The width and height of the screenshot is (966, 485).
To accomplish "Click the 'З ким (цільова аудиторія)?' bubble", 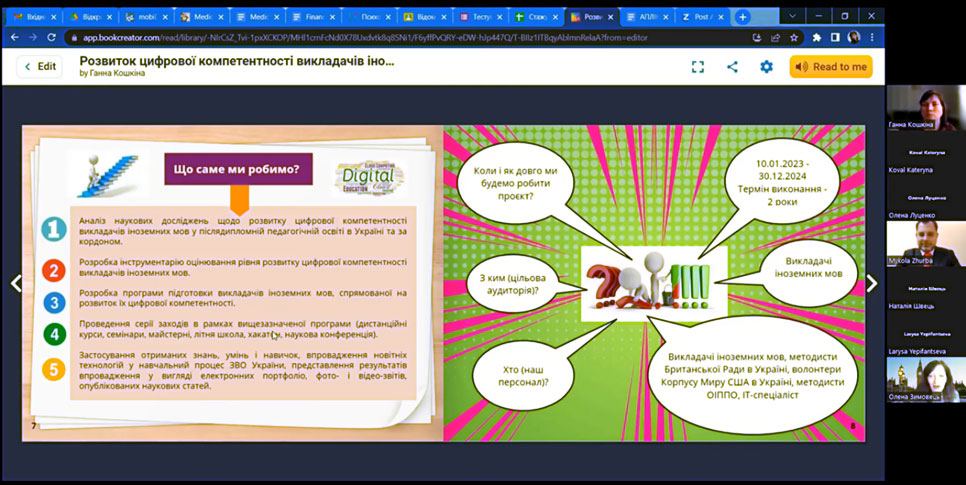I will tap(513, 284).
